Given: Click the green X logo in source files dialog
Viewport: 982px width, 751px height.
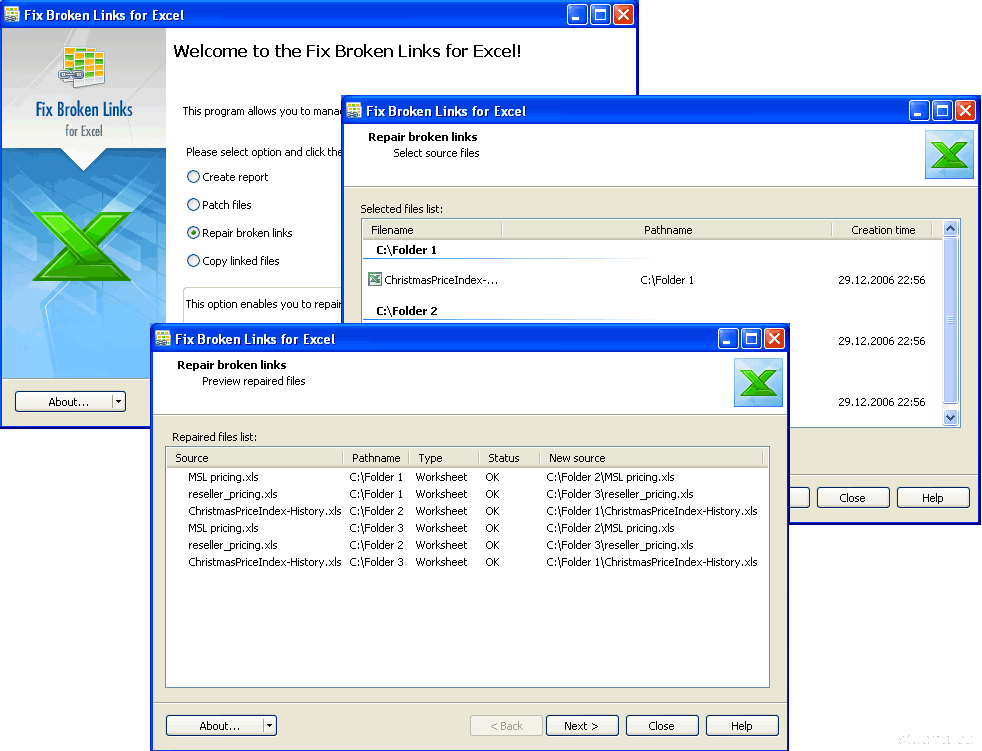Looking at the screenshot, I should click(949, 155).
